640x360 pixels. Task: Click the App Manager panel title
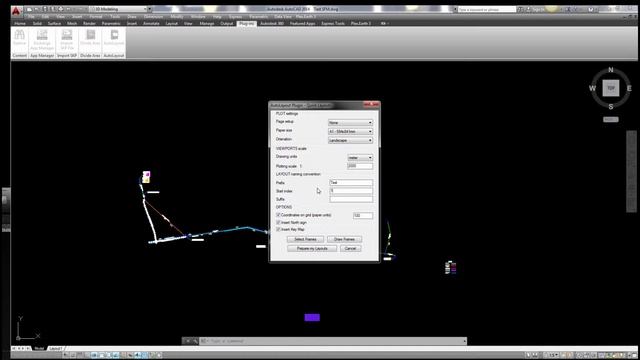coord(42,56)
